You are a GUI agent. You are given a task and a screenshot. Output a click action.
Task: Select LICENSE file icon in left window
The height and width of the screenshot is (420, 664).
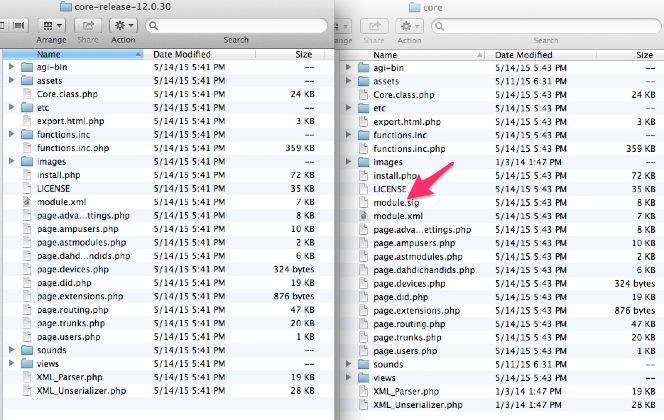[x=27, y=188]
